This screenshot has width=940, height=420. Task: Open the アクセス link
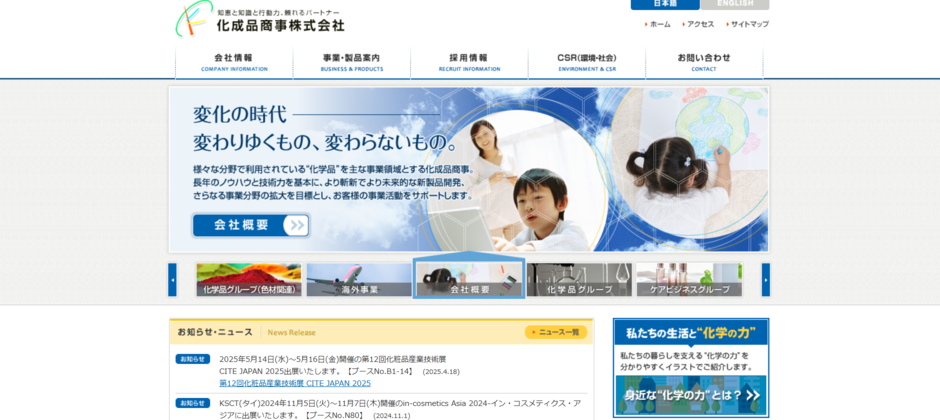pyautogui.click(x=698, y=25)
